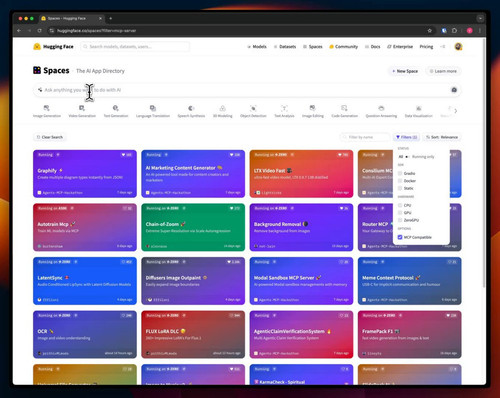Open the FLUX LoRA DLC space card

coord(193,334)
